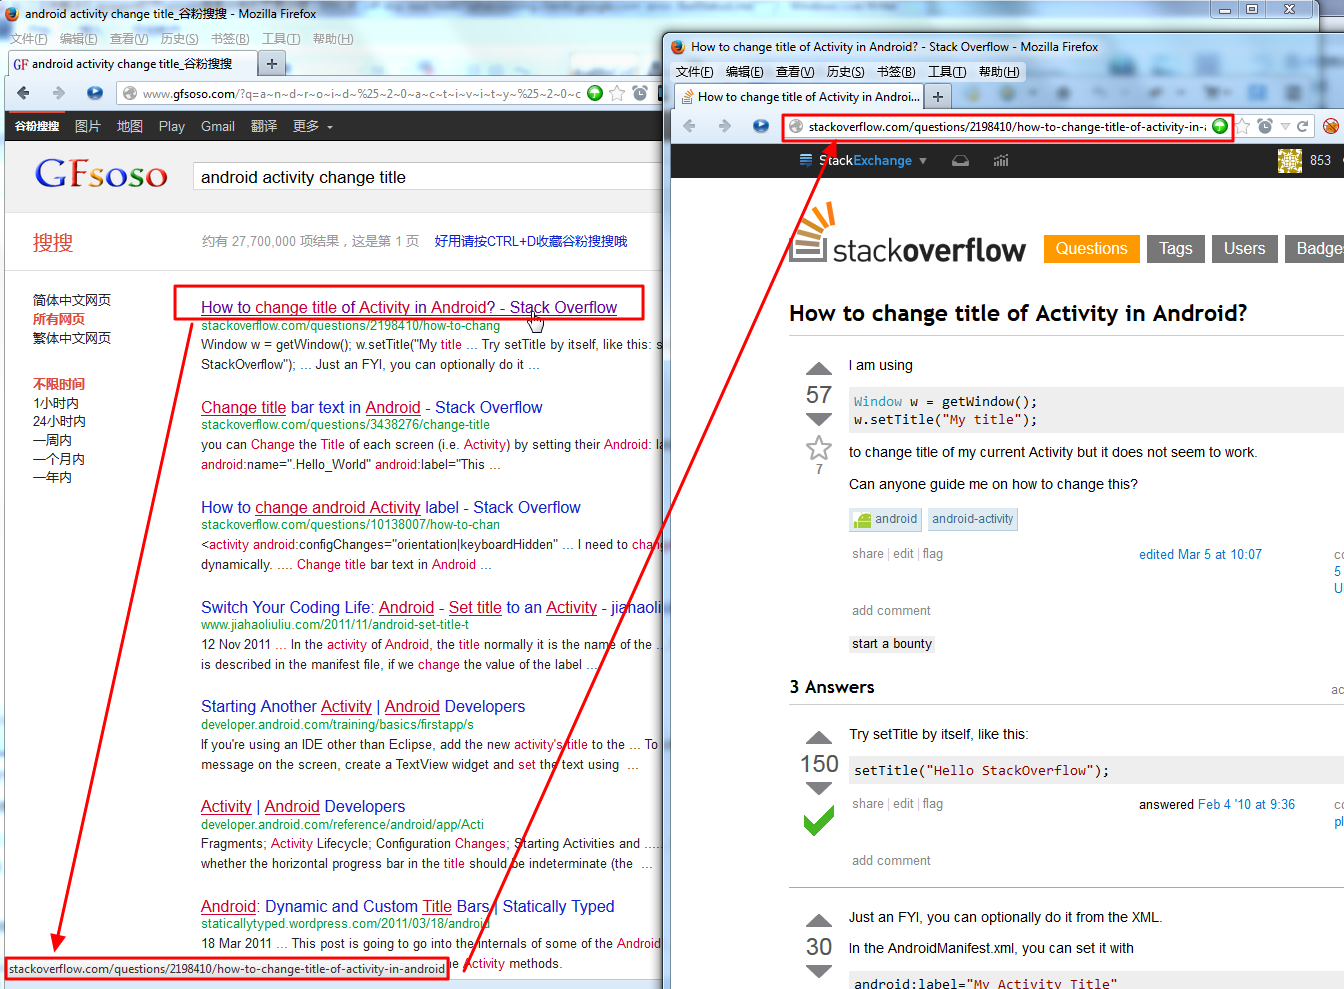Select the 'android activity change title' browser tab
Screen dimensions: 1344x989
click(131, 64)
